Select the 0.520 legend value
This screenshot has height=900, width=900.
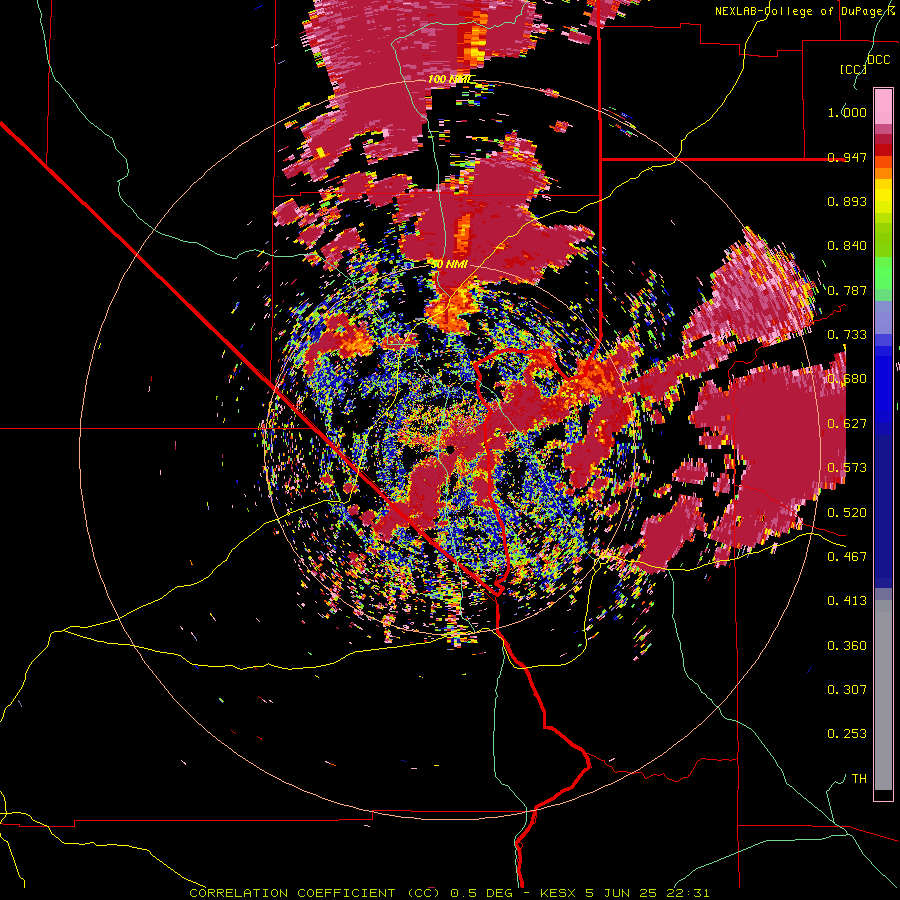pos(847,513)
